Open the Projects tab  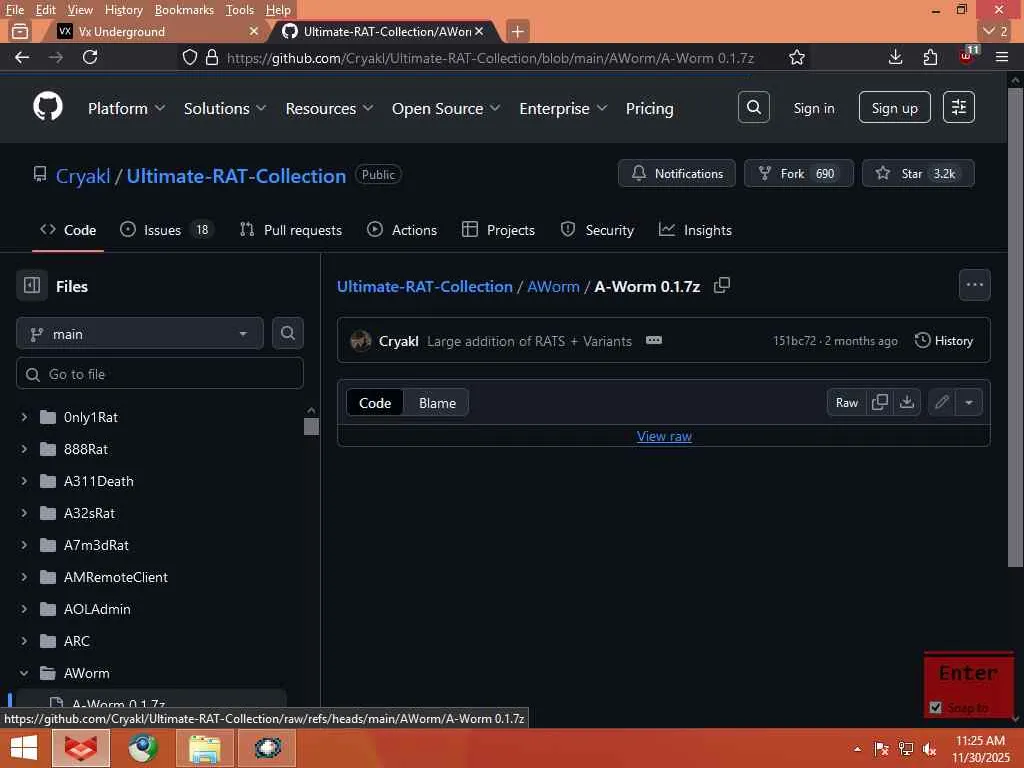click(498, 230)
